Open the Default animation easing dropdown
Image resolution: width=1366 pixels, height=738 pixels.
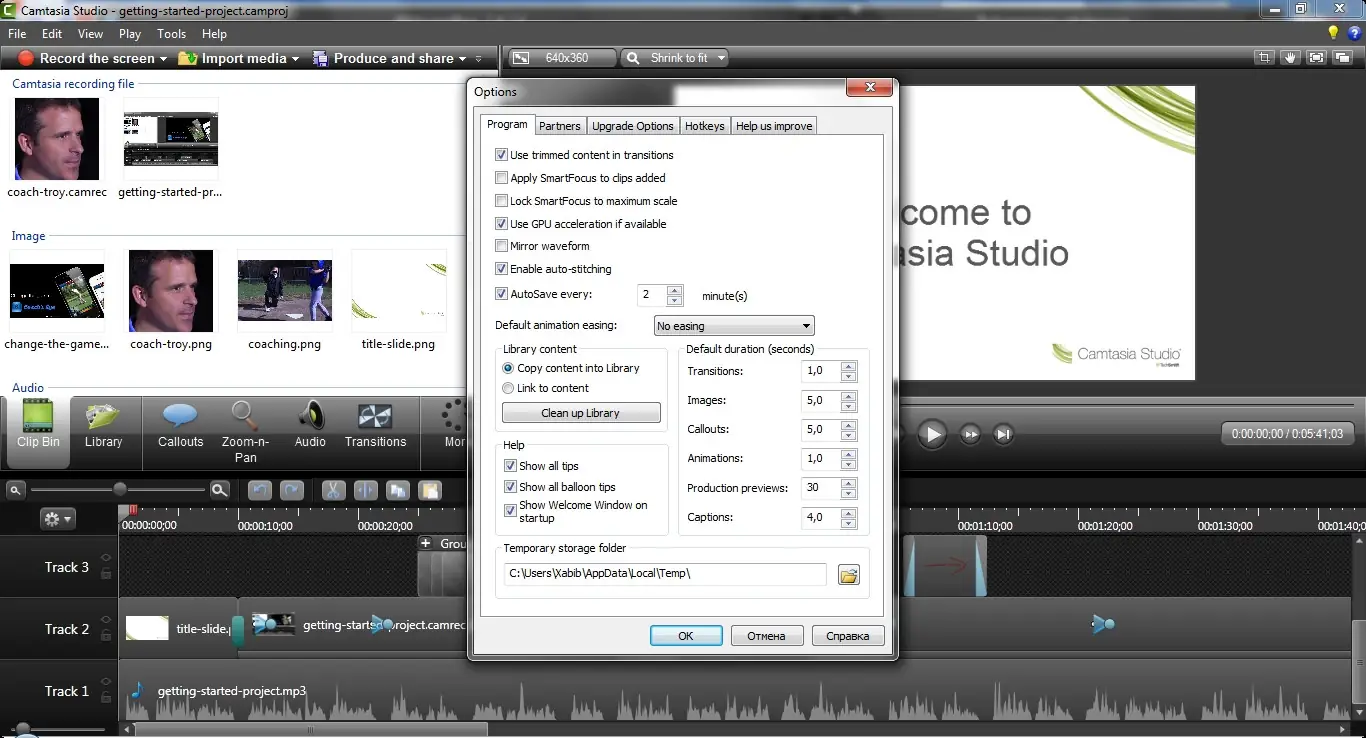pyautogui.click(x=734, y=326)
